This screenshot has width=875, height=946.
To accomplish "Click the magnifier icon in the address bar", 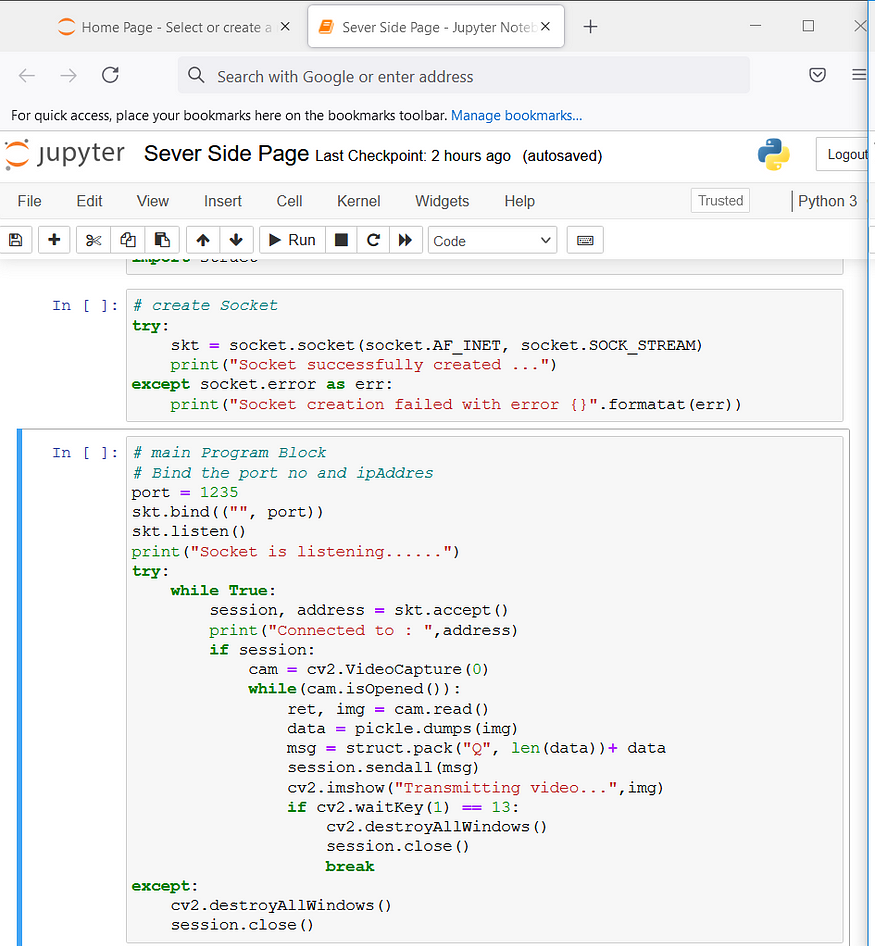I will [196, 75].
